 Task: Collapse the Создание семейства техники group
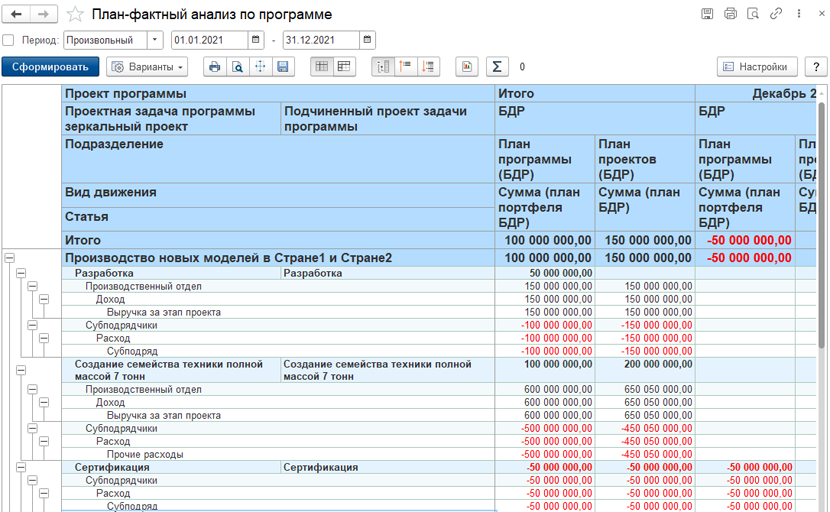(21, 370)
